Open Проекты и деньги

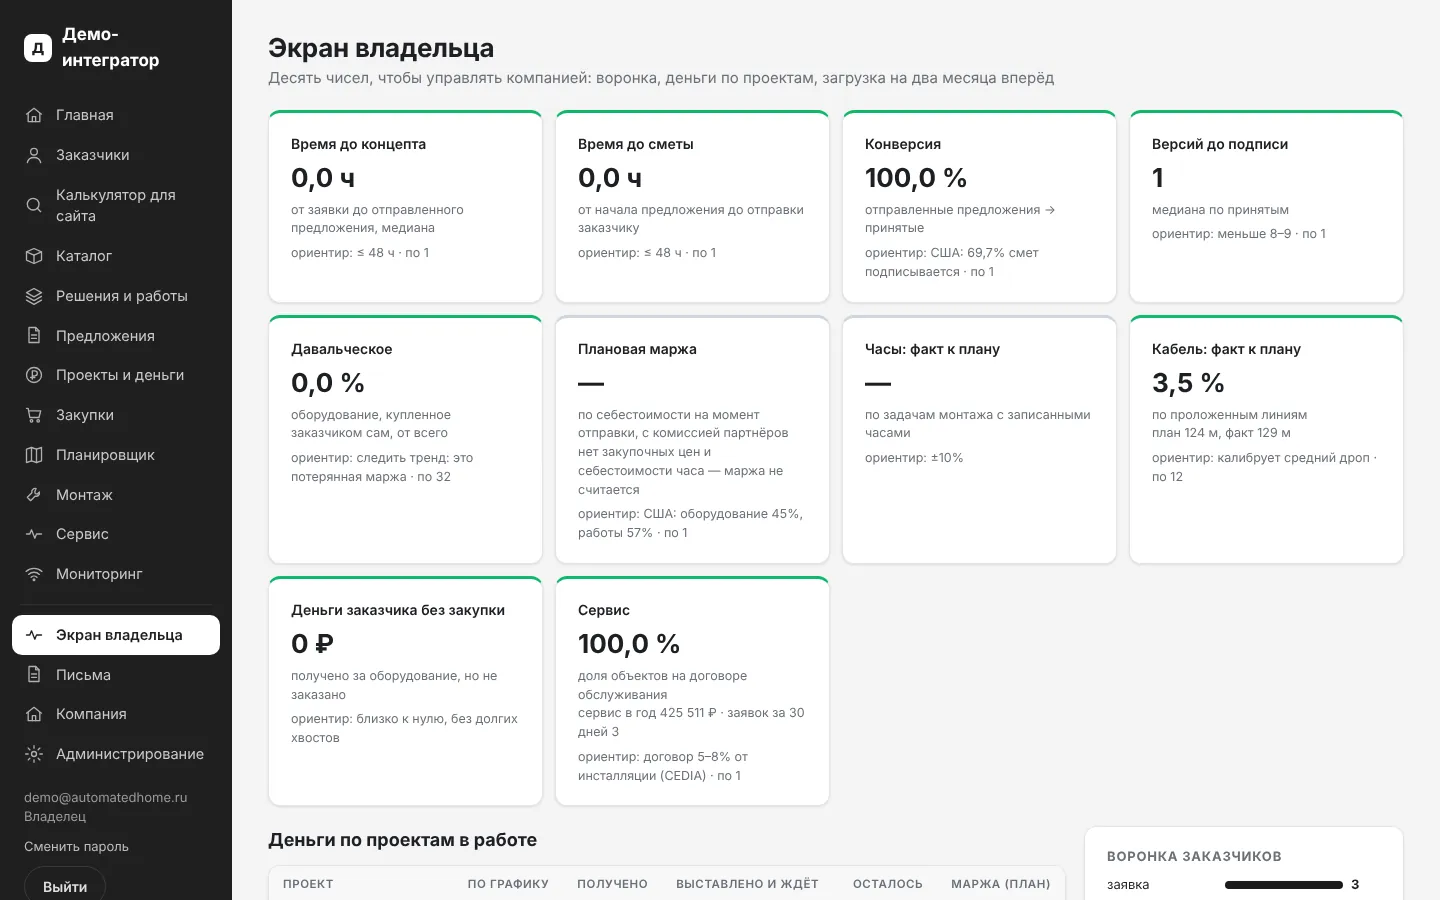tap(116, 375)
